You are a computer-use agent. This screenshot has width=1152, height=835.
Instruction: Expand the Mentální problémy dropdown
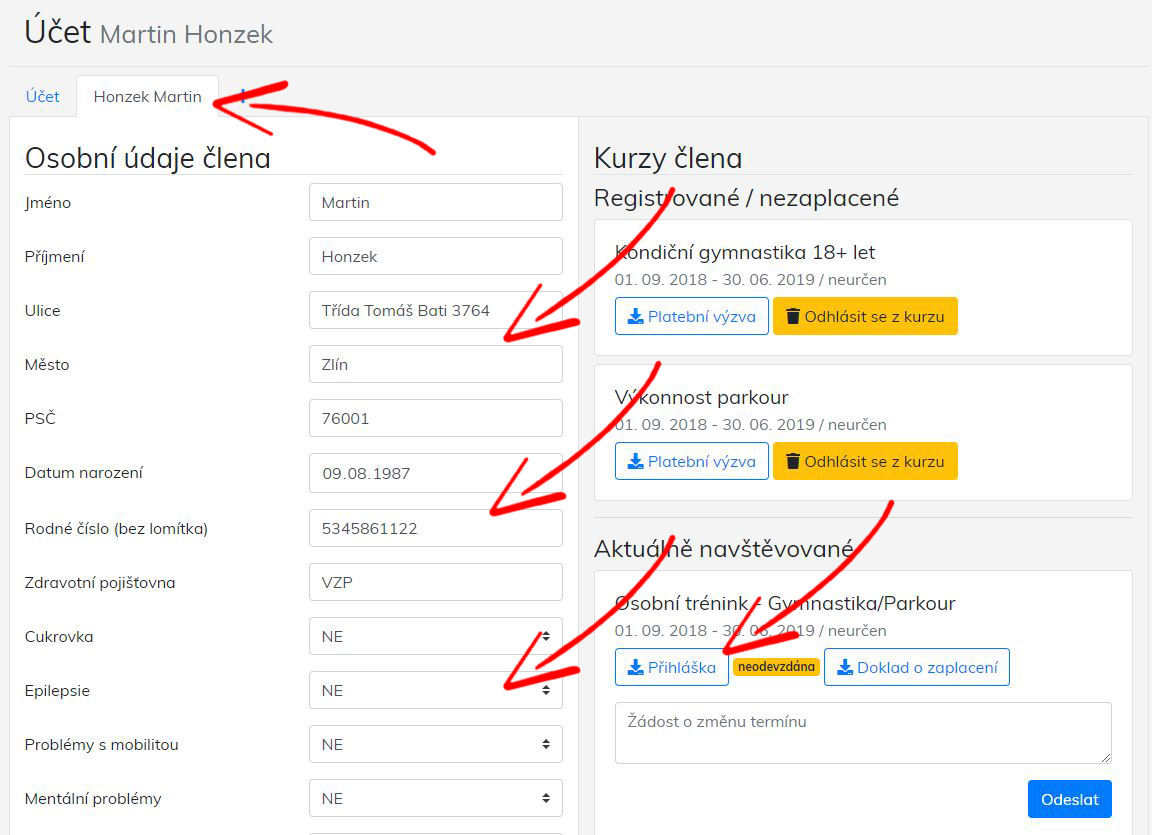tap(435, 799)
